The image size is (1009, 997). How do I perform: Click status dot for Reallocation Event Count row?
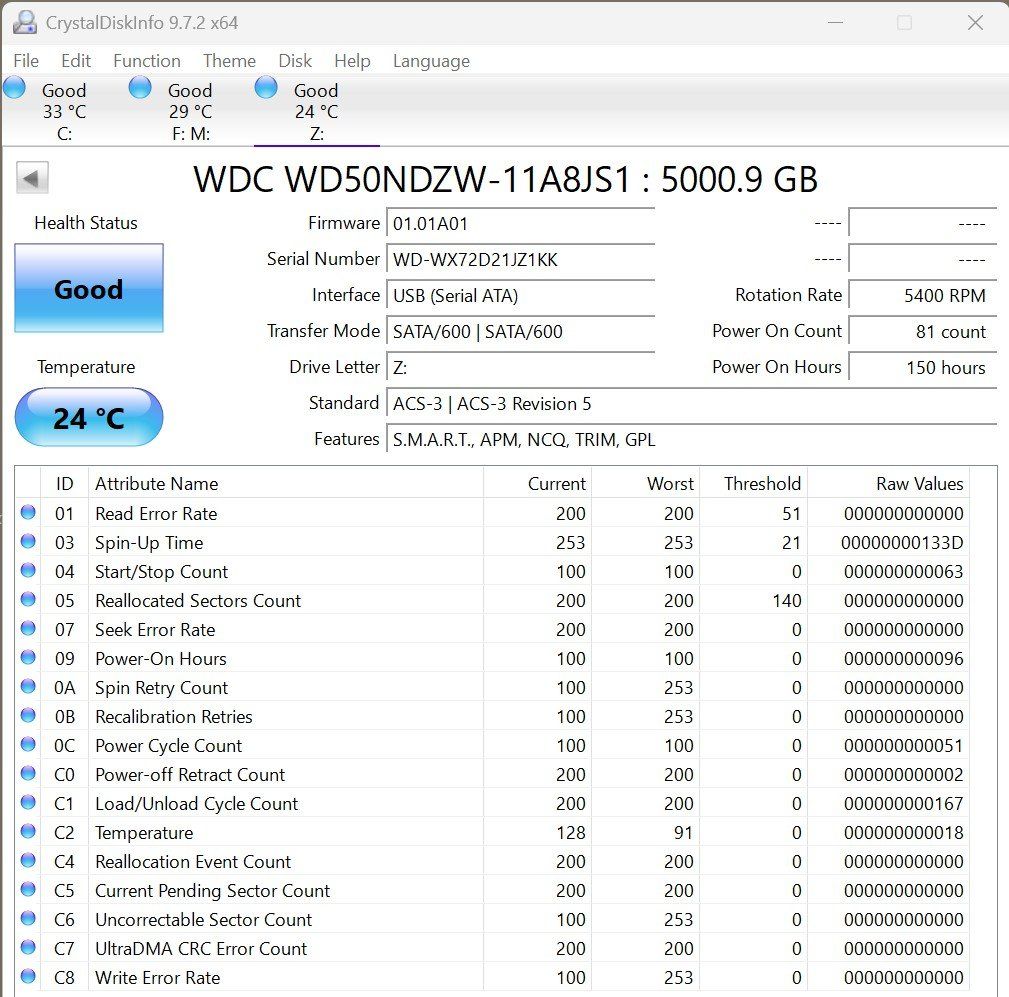coord(28,860)
